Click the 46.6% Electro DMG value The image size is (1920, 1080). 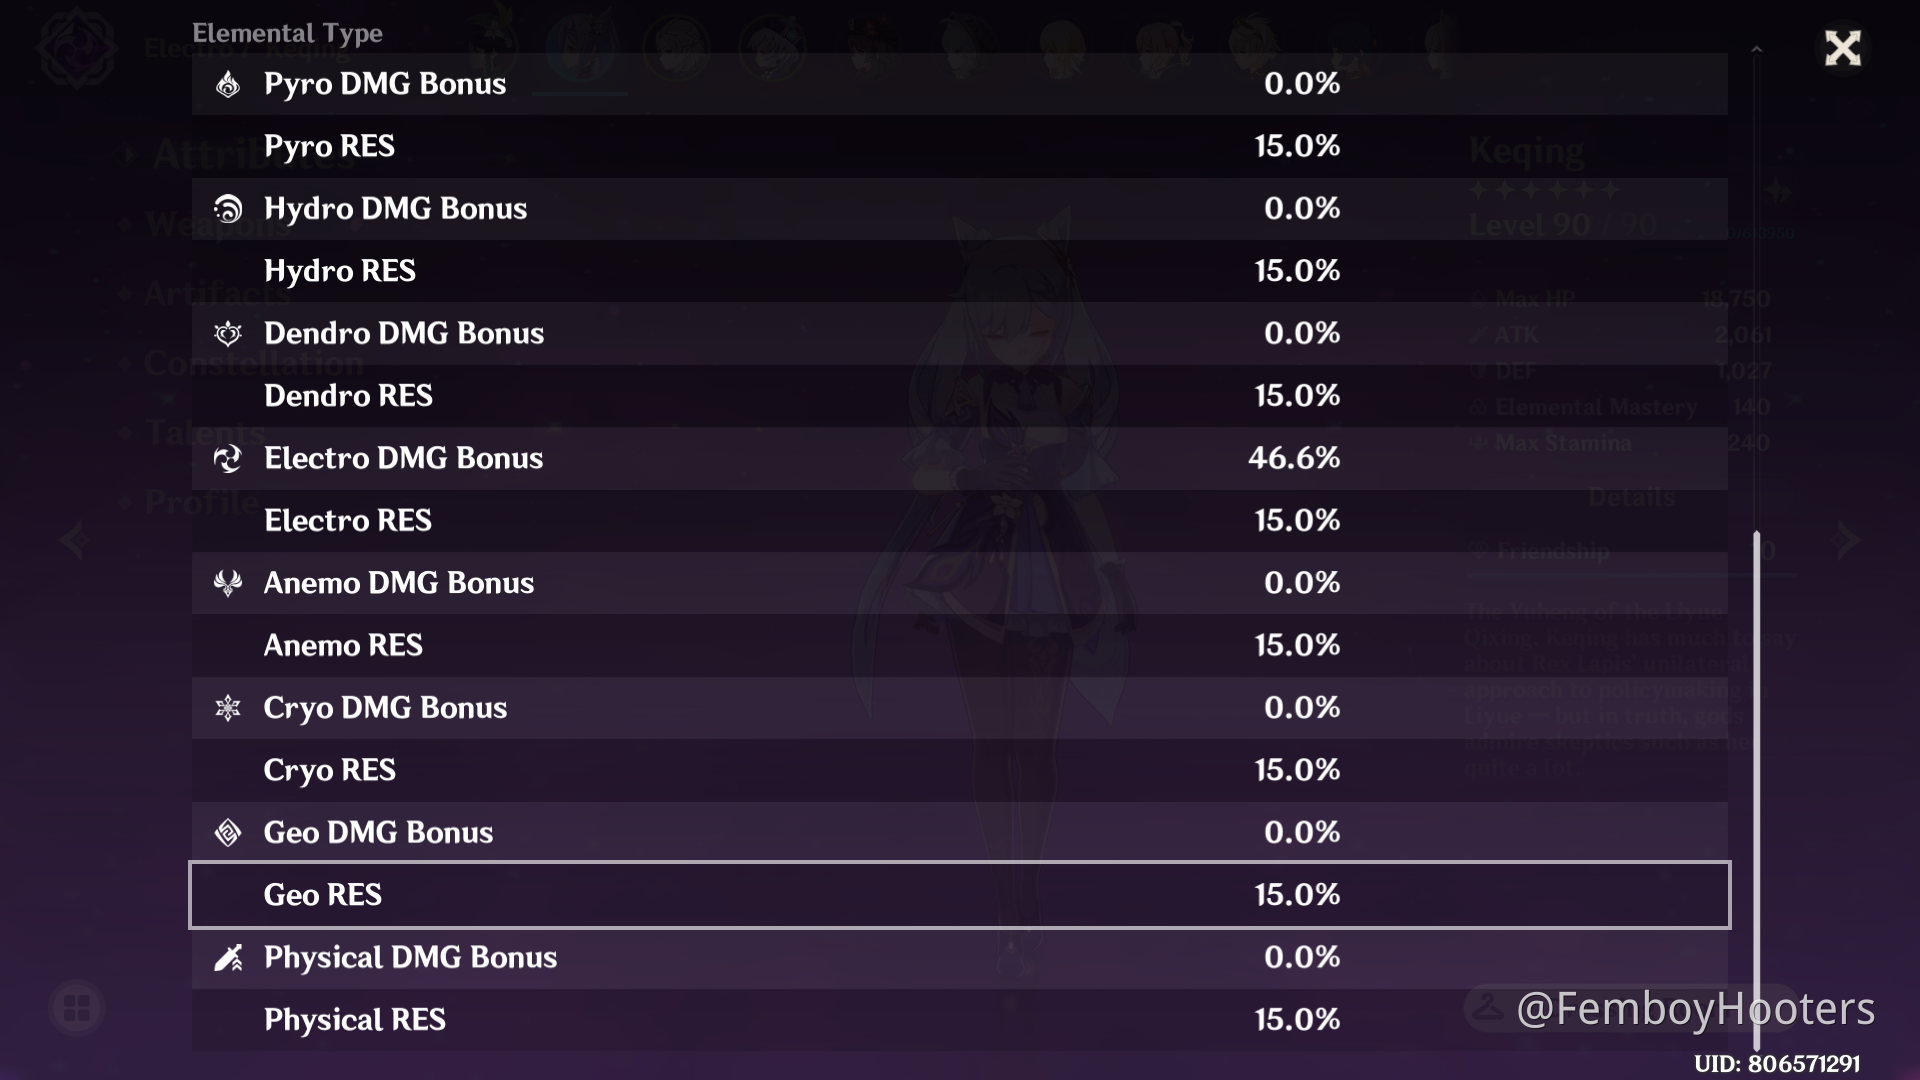pos(1294,459)
